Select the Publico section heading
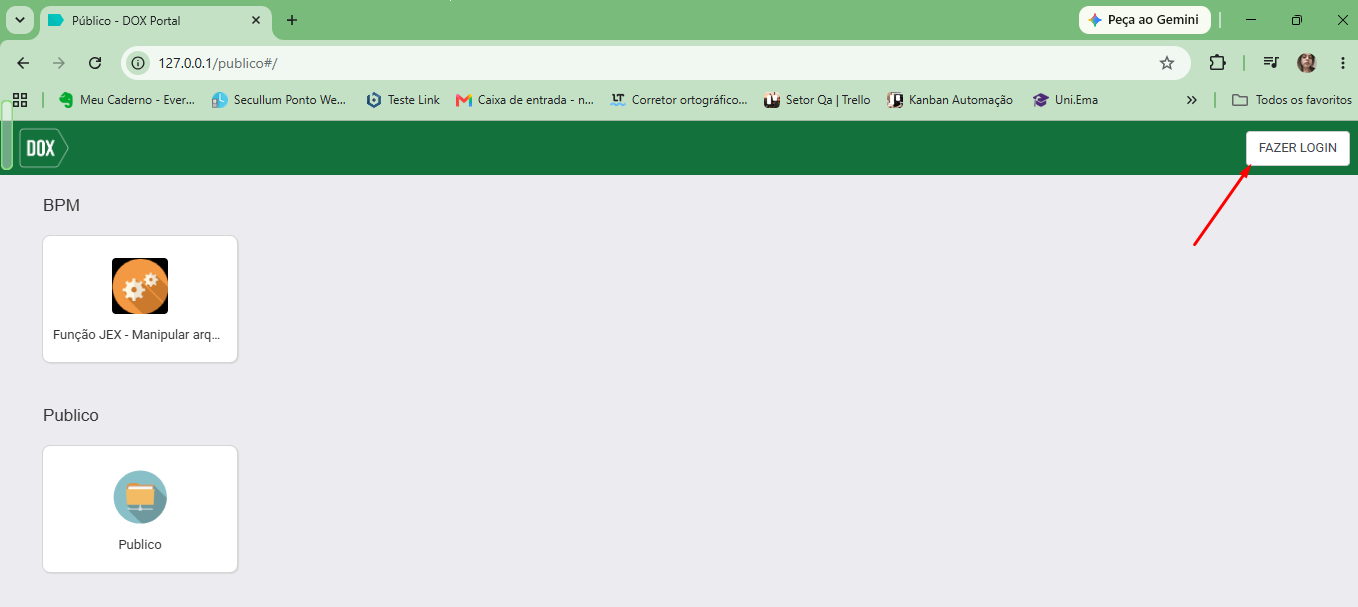The width and height of the screenshot is (1358, 607). pyautogui.click(x=71, y=415)
